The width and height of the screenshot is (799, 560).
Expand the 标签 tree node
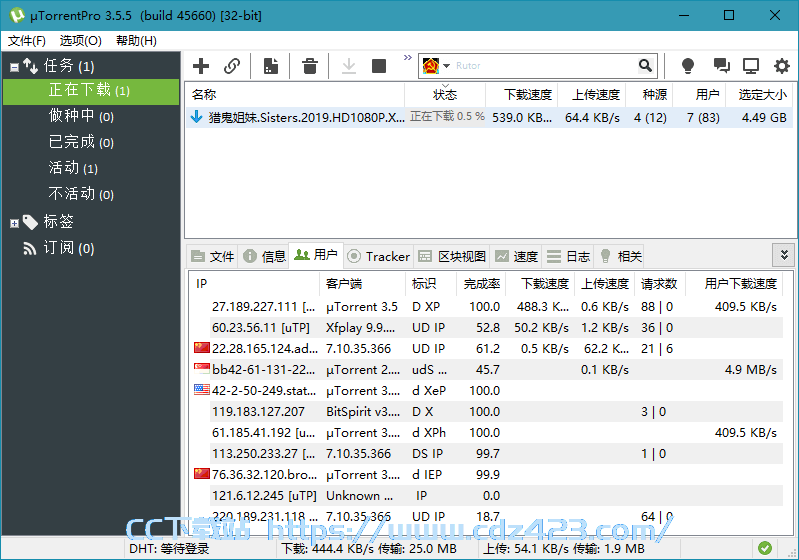pos(14,223)
